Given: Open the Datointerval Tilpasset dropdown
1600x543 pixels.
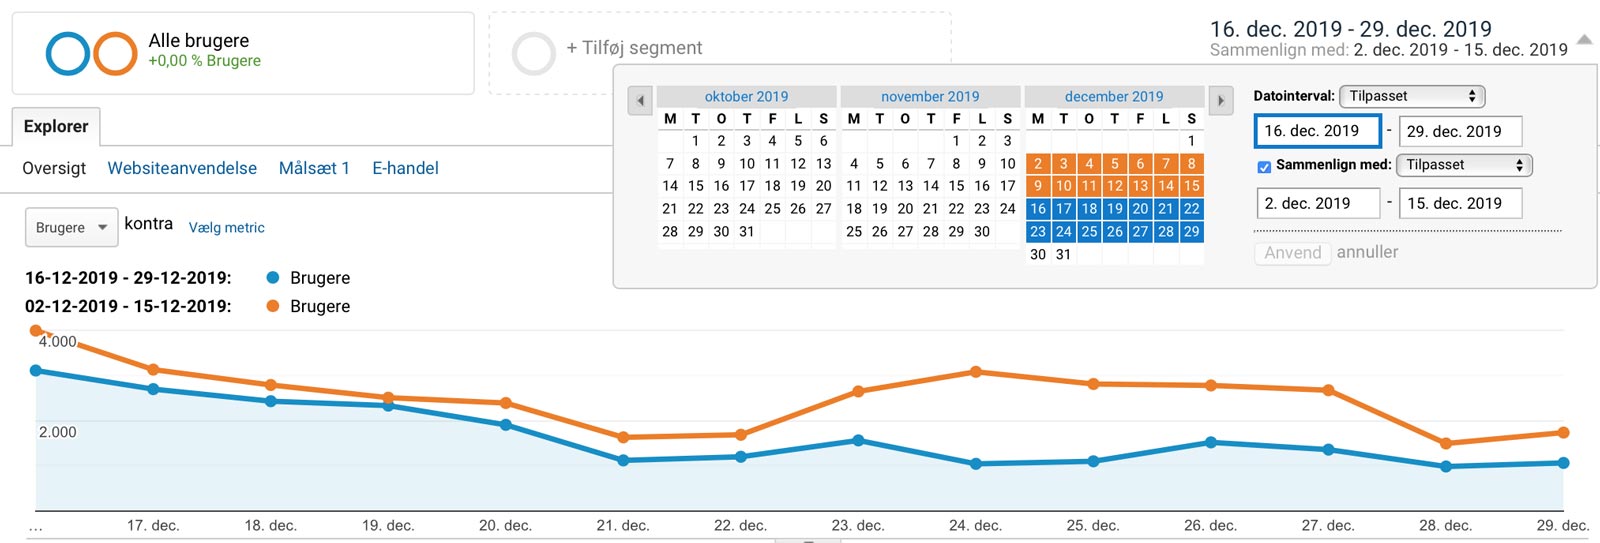Looking at the screenshot, I should pos(1412,96).
